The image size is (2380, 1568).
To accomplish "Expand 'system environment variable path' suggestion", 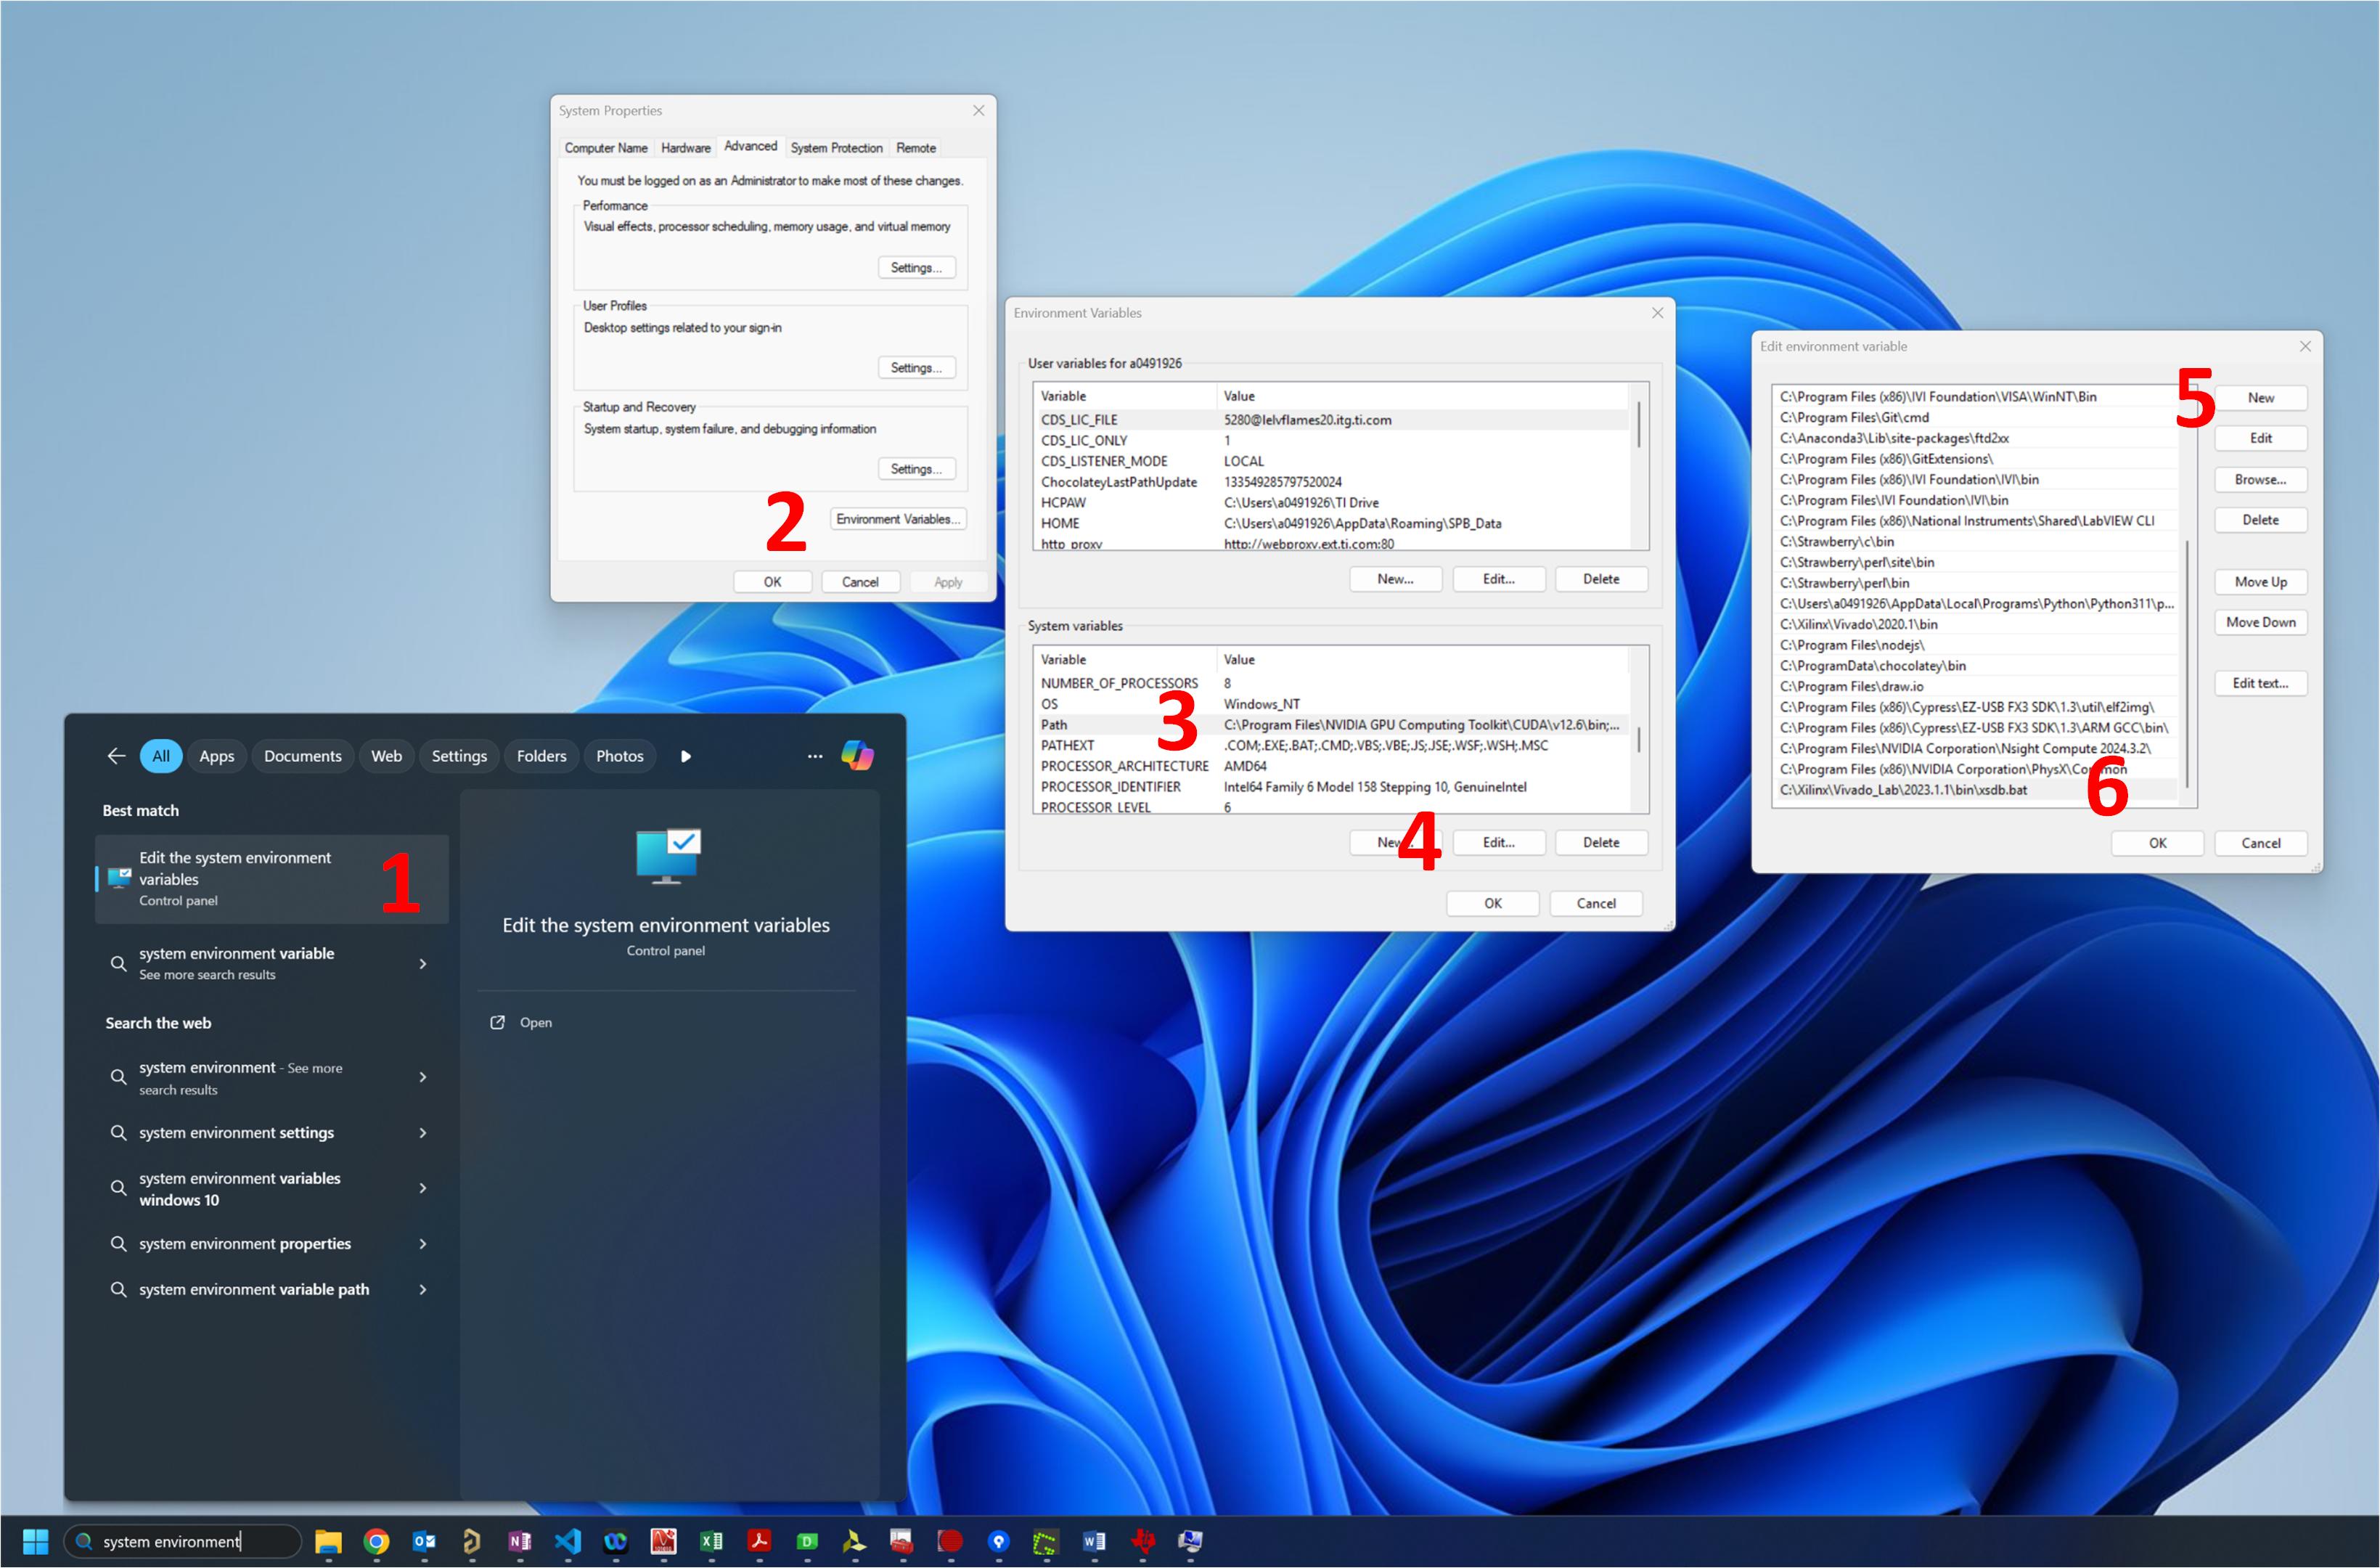I will point(423,1289).
